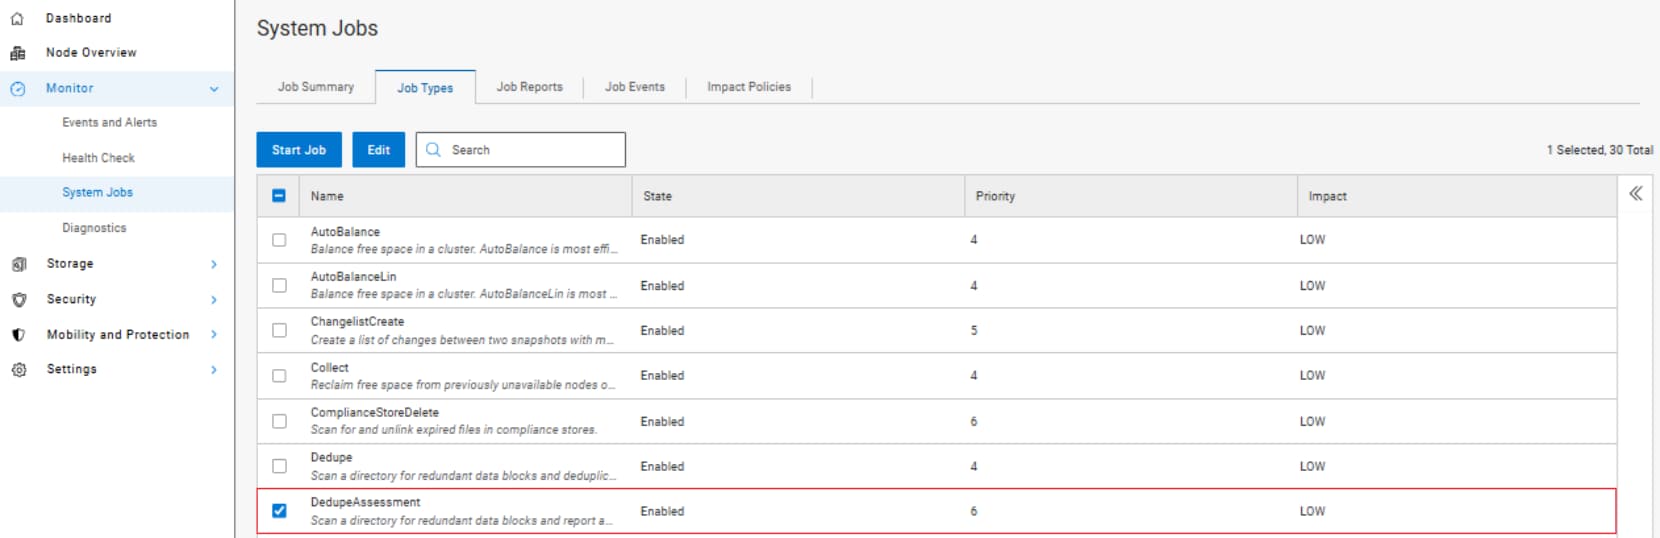Open Node Overview from sidebar

pos(91,53)
